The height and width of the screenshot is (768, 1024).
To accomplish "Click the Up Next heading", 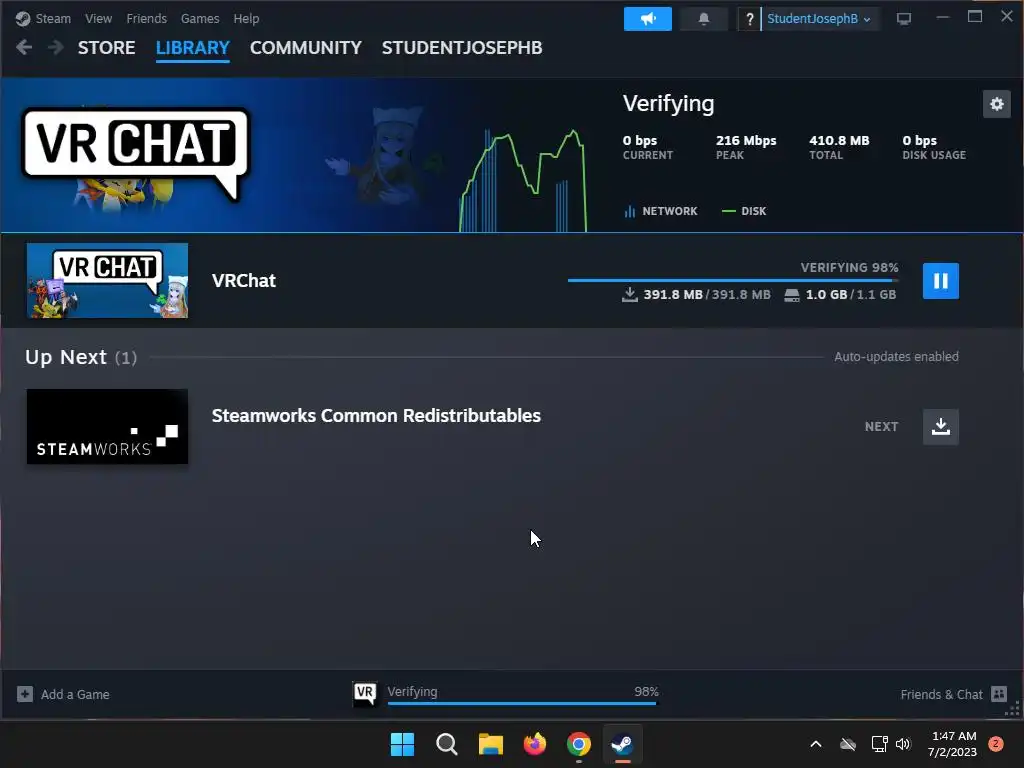I will [x=66, y=357].
